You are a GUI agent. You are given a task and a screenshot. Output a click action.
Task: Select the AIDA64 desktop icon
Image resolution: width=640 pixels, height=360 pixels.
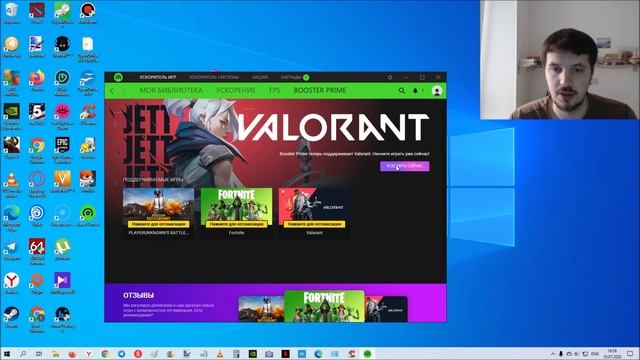point(37,251)
